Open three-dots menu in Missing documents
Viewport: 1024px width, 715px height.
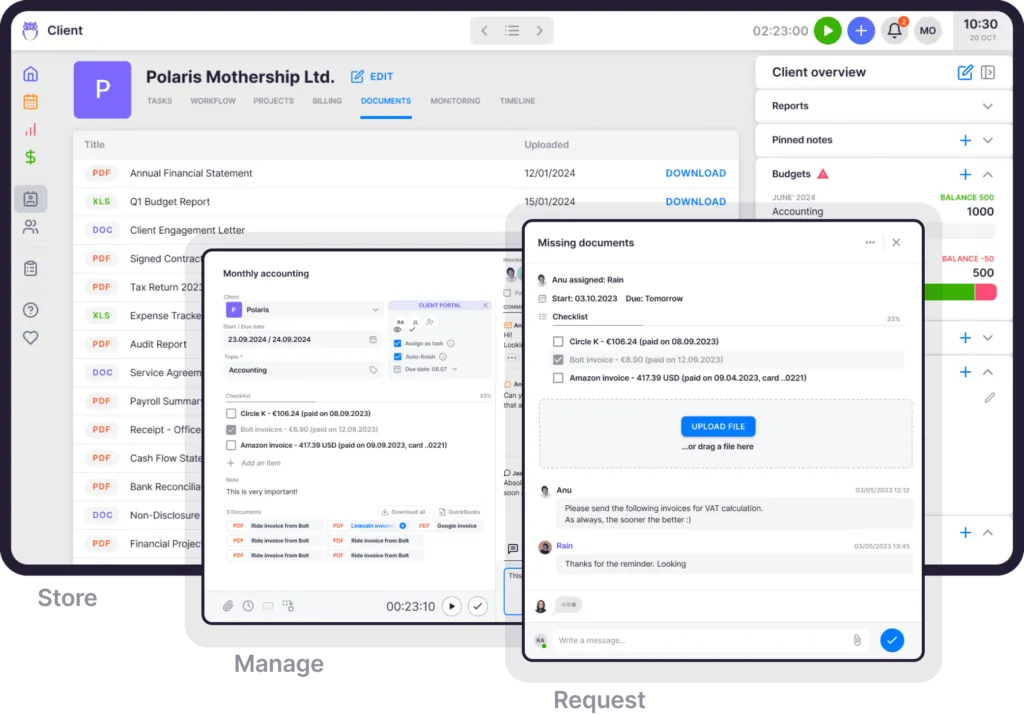(x=870, y=242)
